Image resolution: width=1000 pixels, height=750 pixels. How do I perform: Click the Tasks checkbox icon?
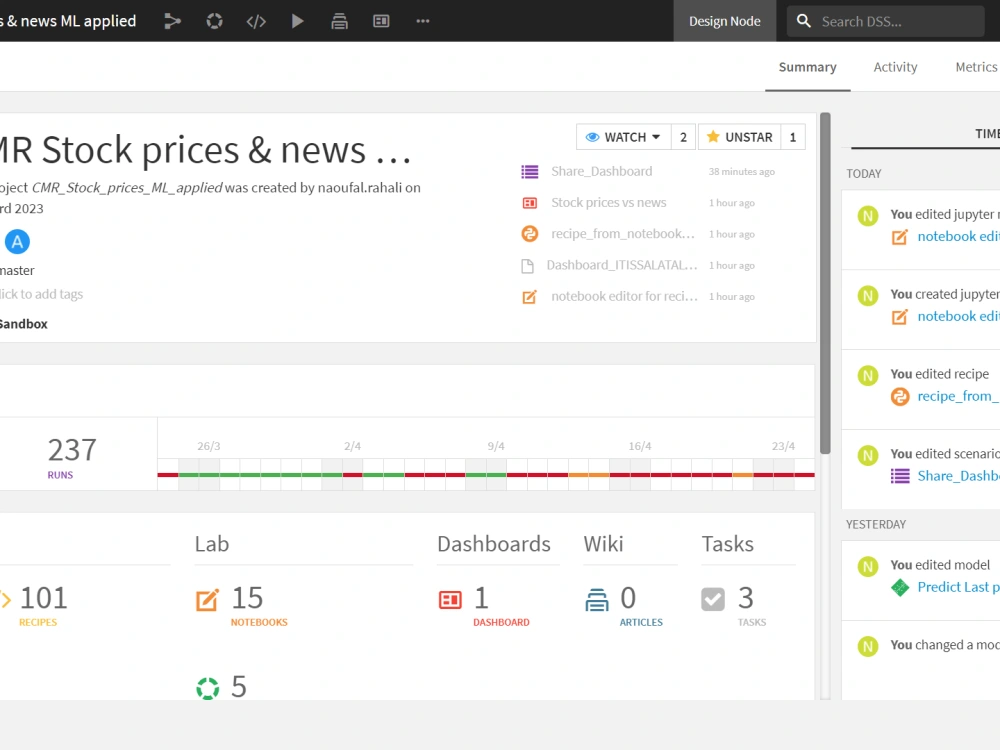[x=713, y=599]
